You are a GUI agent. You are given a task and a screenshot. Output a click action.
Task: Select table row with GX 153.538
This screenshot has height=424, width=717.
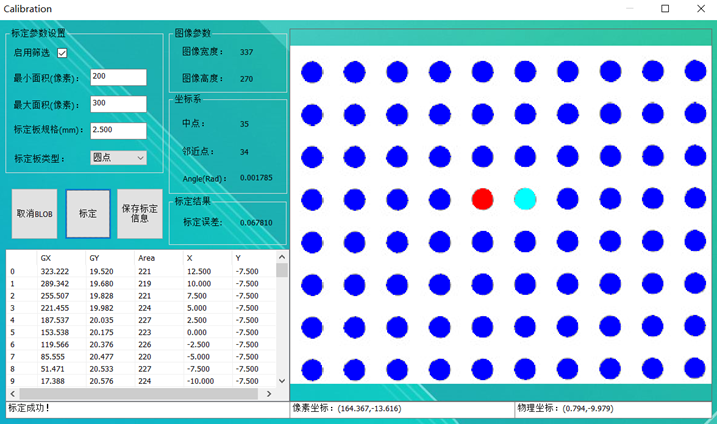(x=55, y=332)
